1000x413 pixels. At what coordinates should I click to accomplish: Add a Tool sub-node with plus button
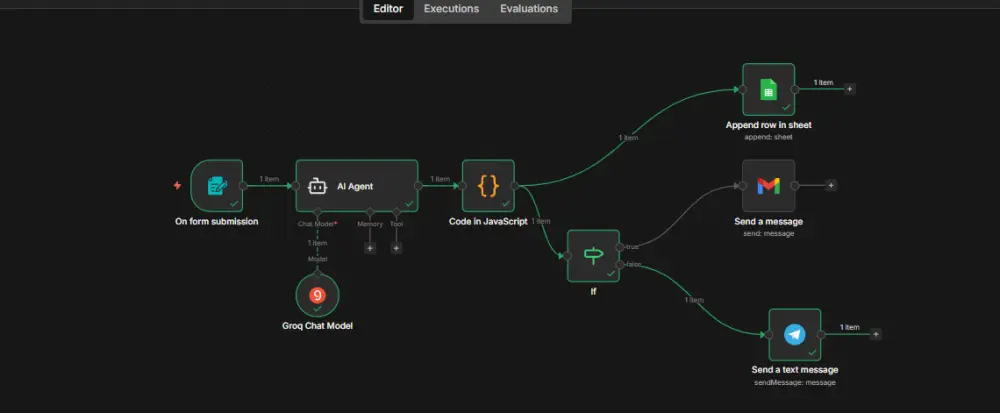tap(396, 248)
